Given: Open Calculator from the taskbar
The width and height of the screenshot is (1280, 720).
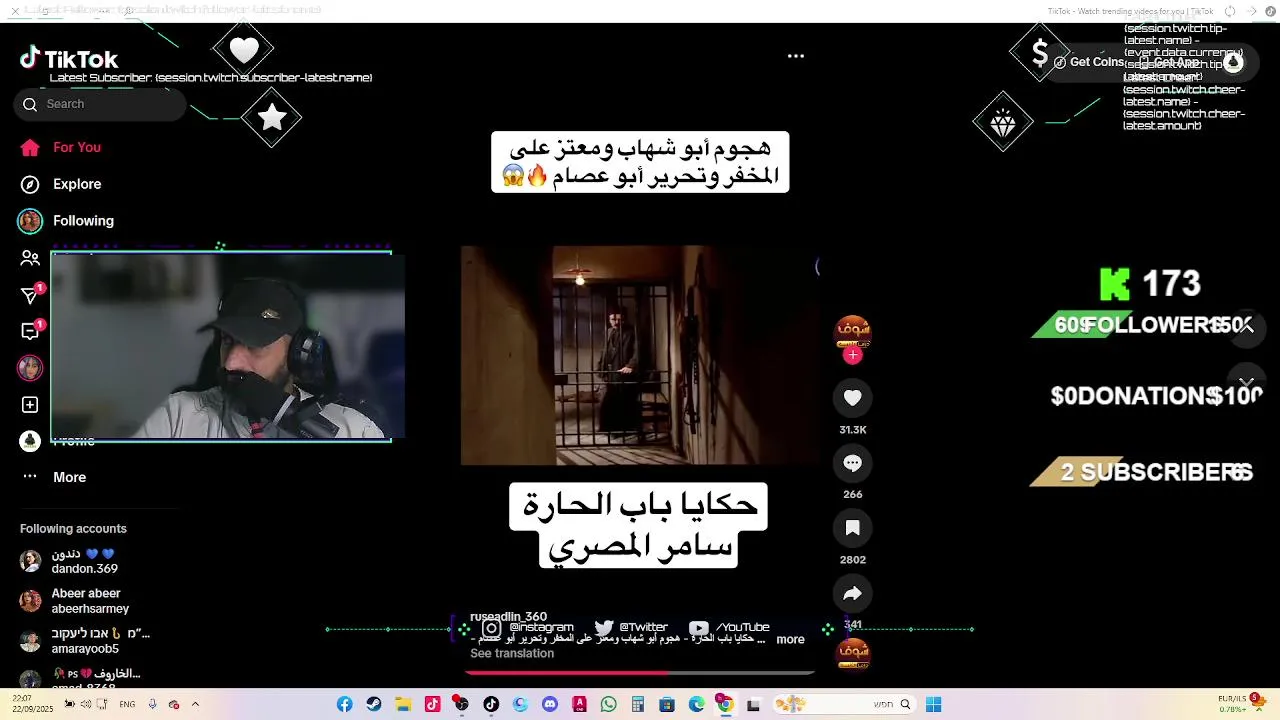Looking at the screenshot, I should point(638,704).
